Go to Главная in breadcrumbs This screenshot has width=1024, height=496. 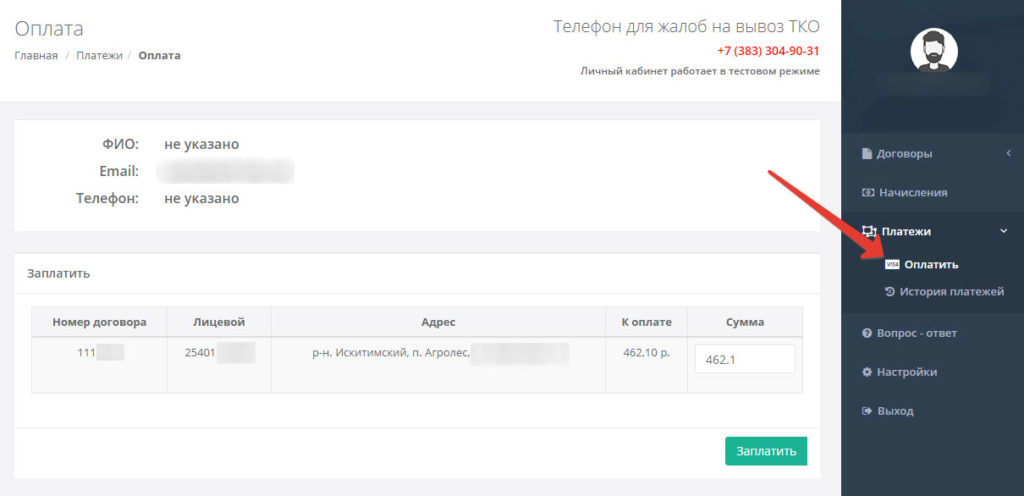tap(36, 56)
